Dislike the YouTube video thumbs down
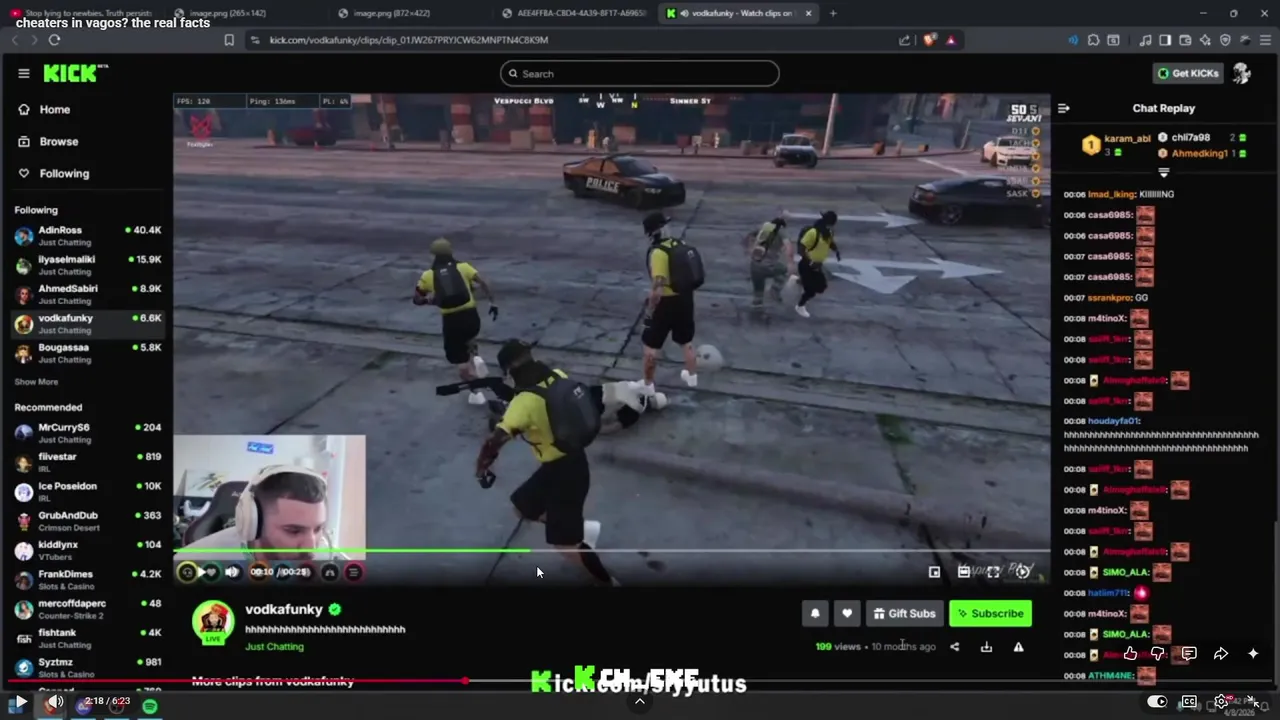This screenshot has width=1280, height=720. (x=1158, y=653)
